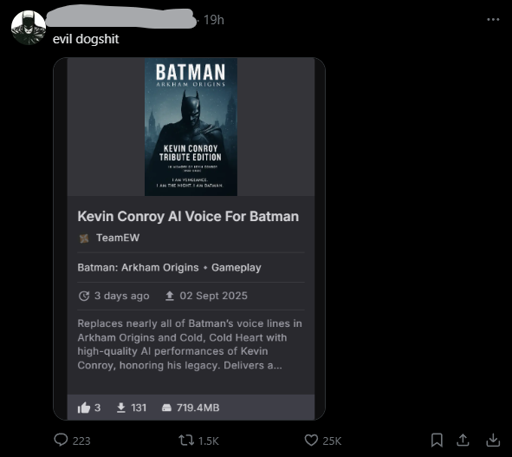This screenshot has width=512, height=457.
Task: Open the three-dot more options menu
Action: pyautogui.click(x=493, y=19)
